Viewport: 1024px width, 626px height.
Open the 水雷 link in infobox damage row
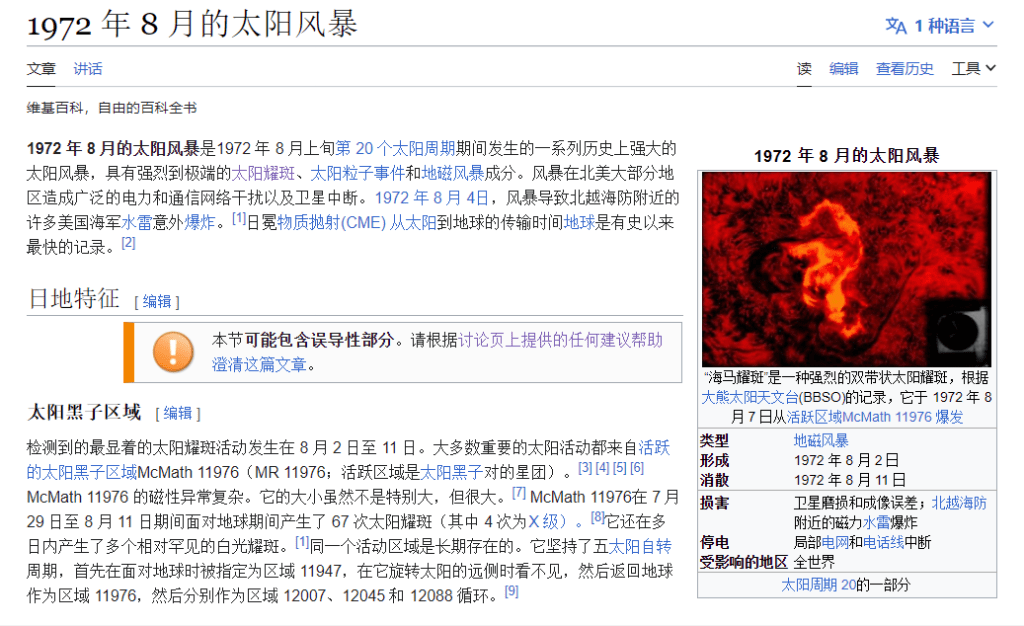pos(876,523)
